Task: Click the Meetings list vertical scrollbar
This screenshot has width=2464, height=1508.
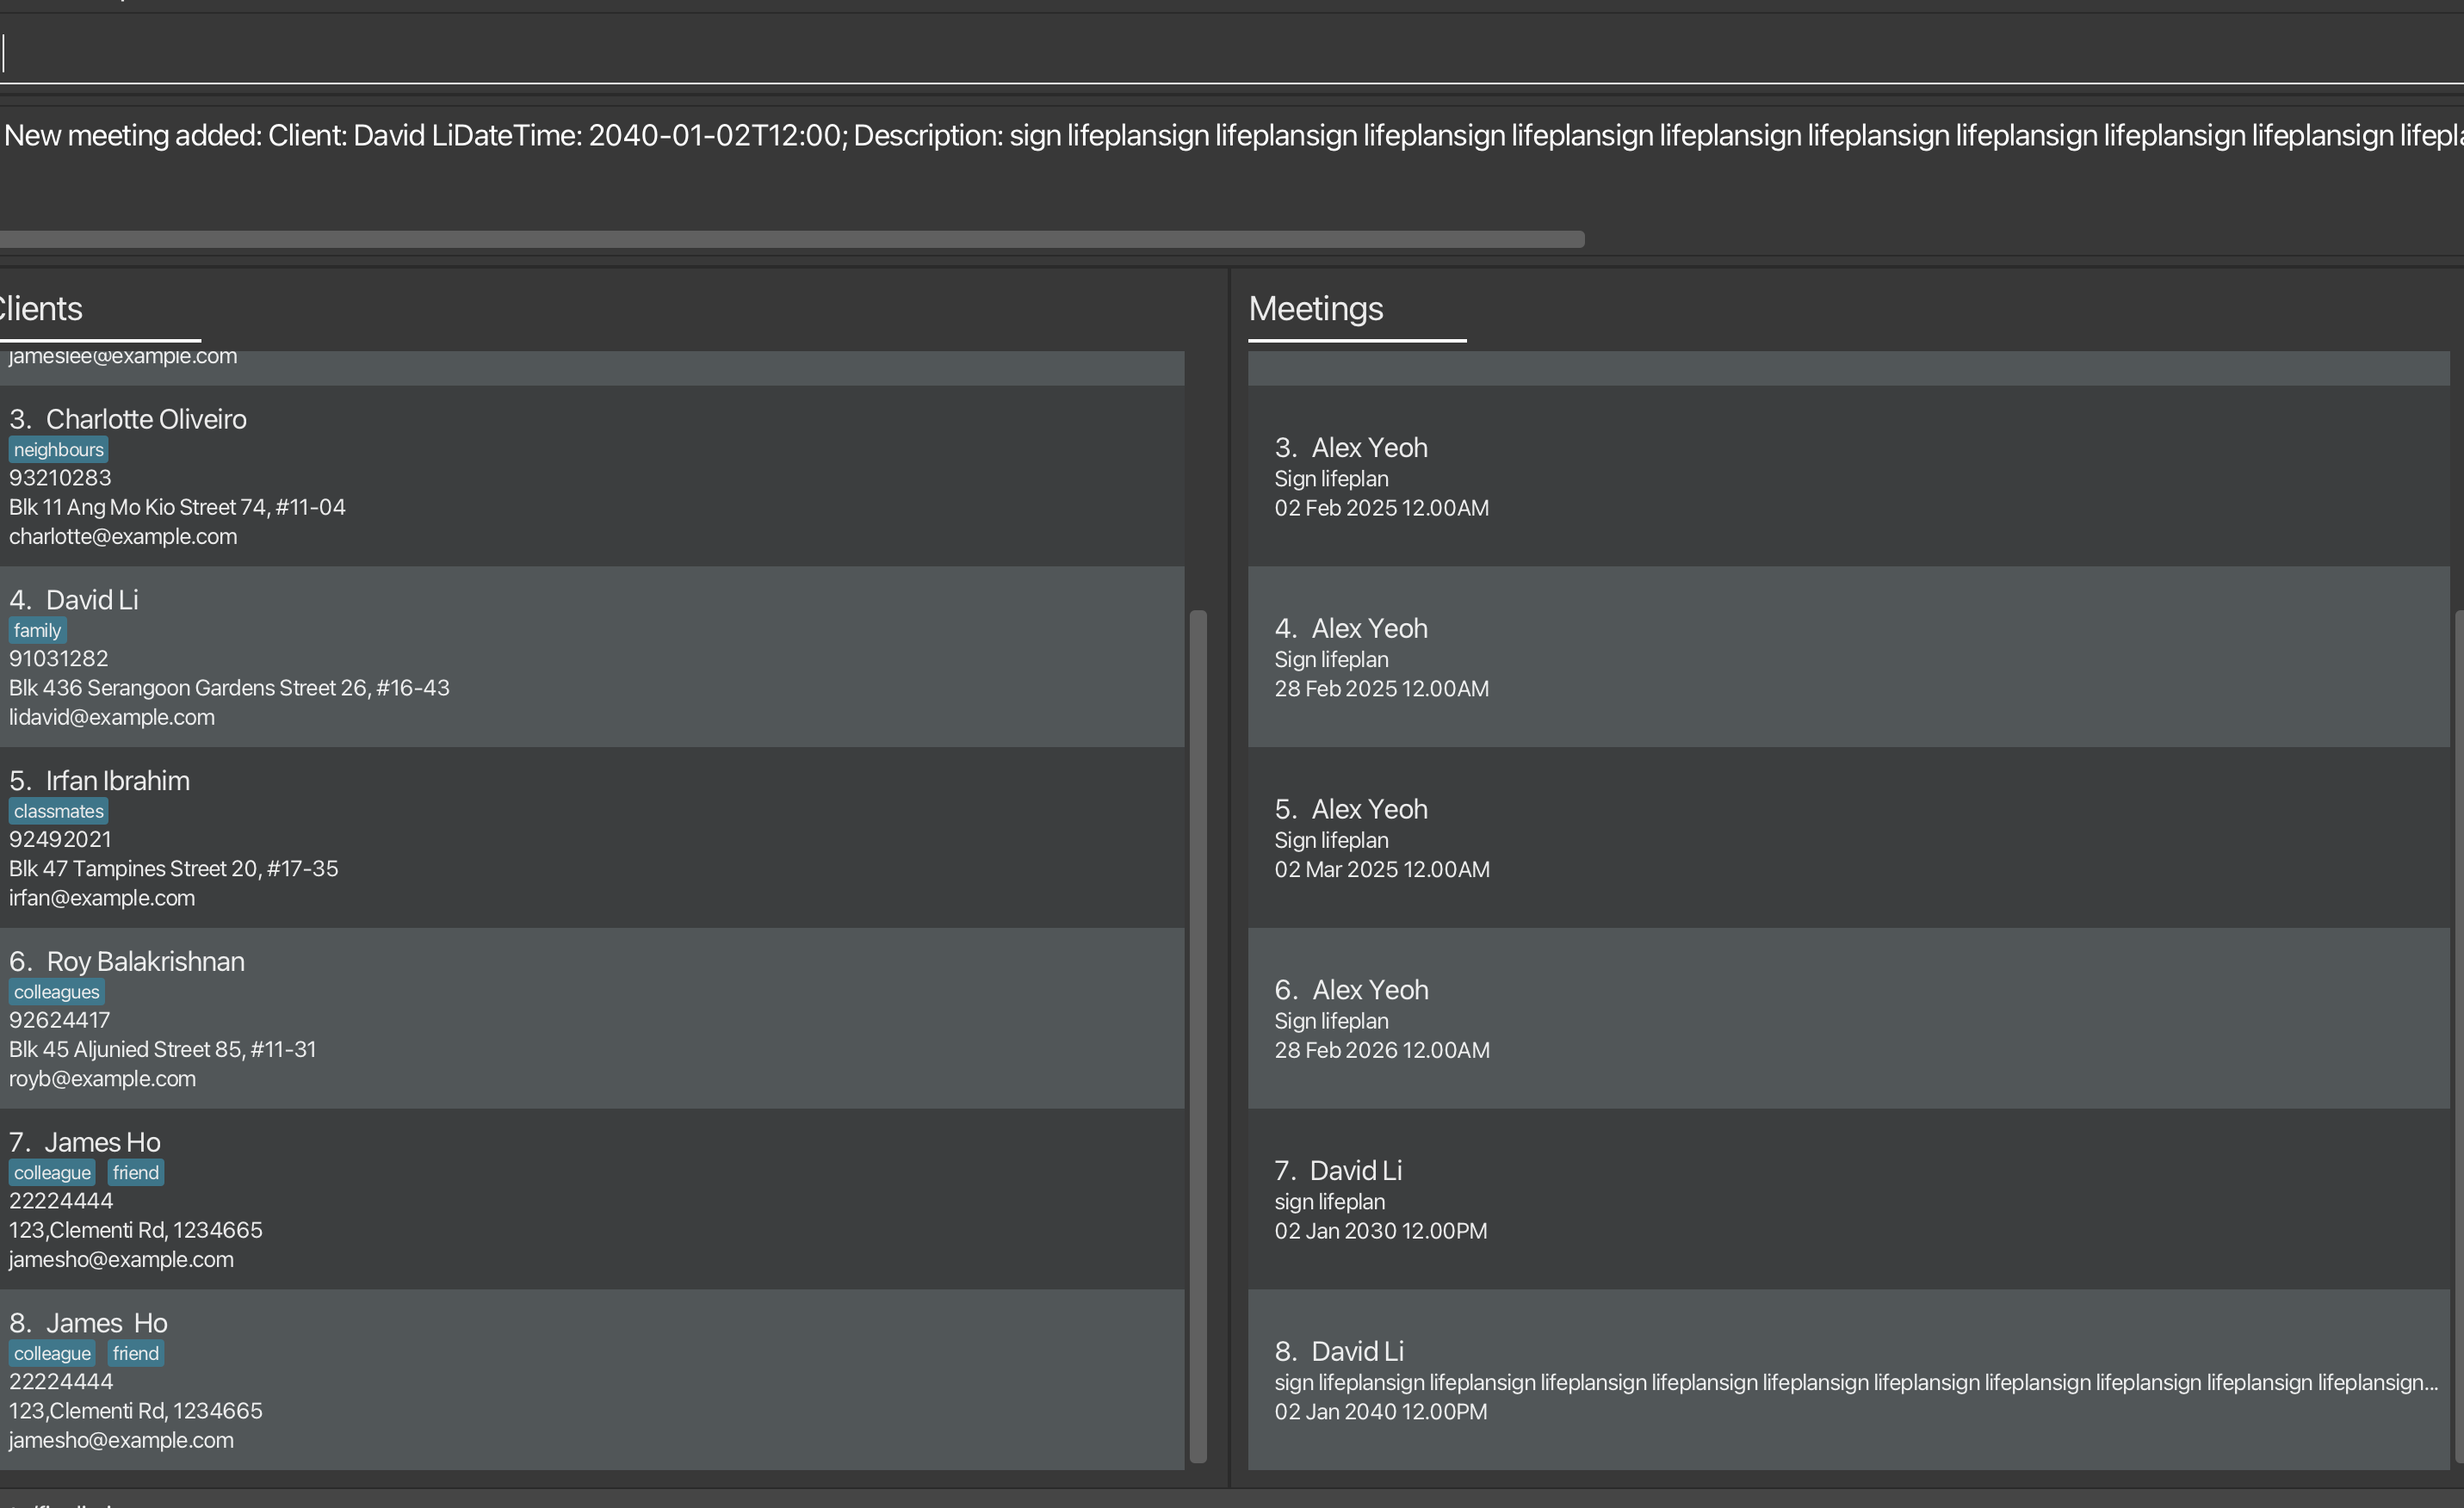Action: [x=2458, y=1035]
